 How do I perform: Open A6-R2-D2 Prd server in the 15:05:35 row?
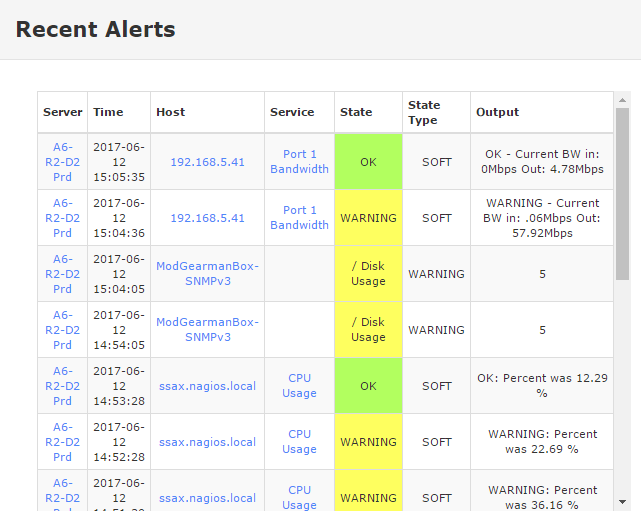63,162
